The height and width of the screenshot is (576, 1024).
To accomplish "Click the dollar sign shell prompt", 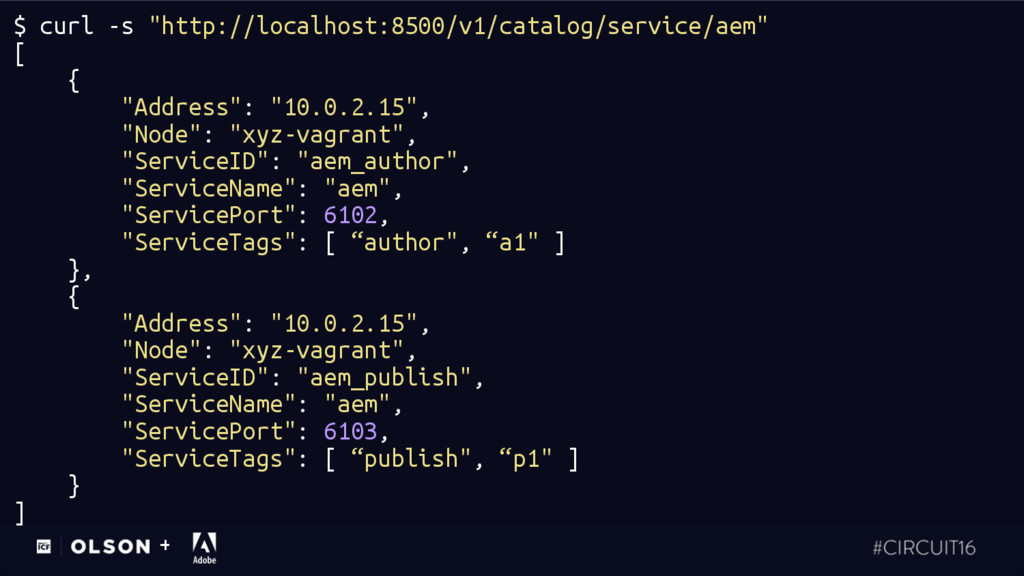I will click(x=20, y=26).
